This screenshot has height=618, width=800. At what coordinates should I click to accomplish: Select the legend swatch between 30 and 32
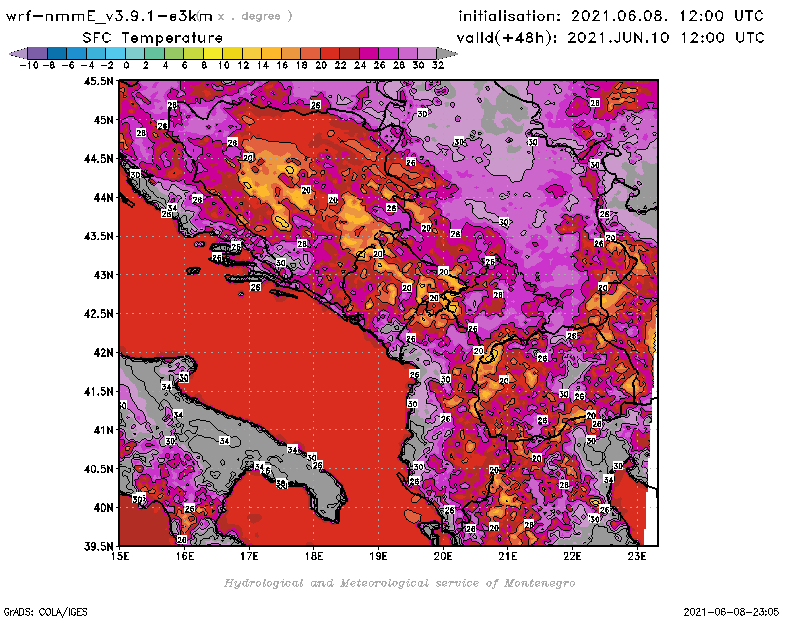pyautogui.click(x=427, y=53)
